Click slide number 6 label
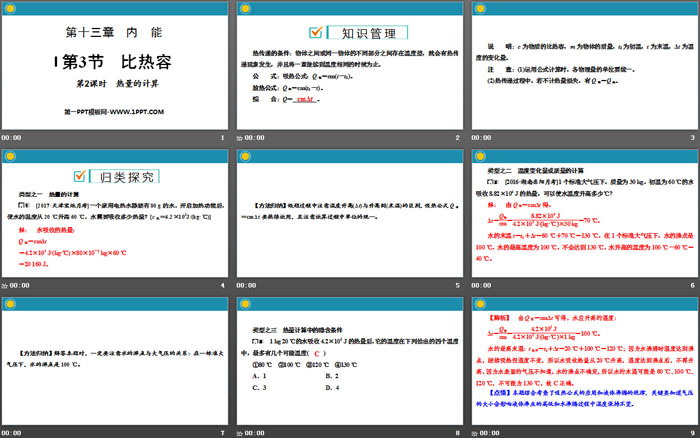Viewport: 700px width, 438px height. coord(692,285)
